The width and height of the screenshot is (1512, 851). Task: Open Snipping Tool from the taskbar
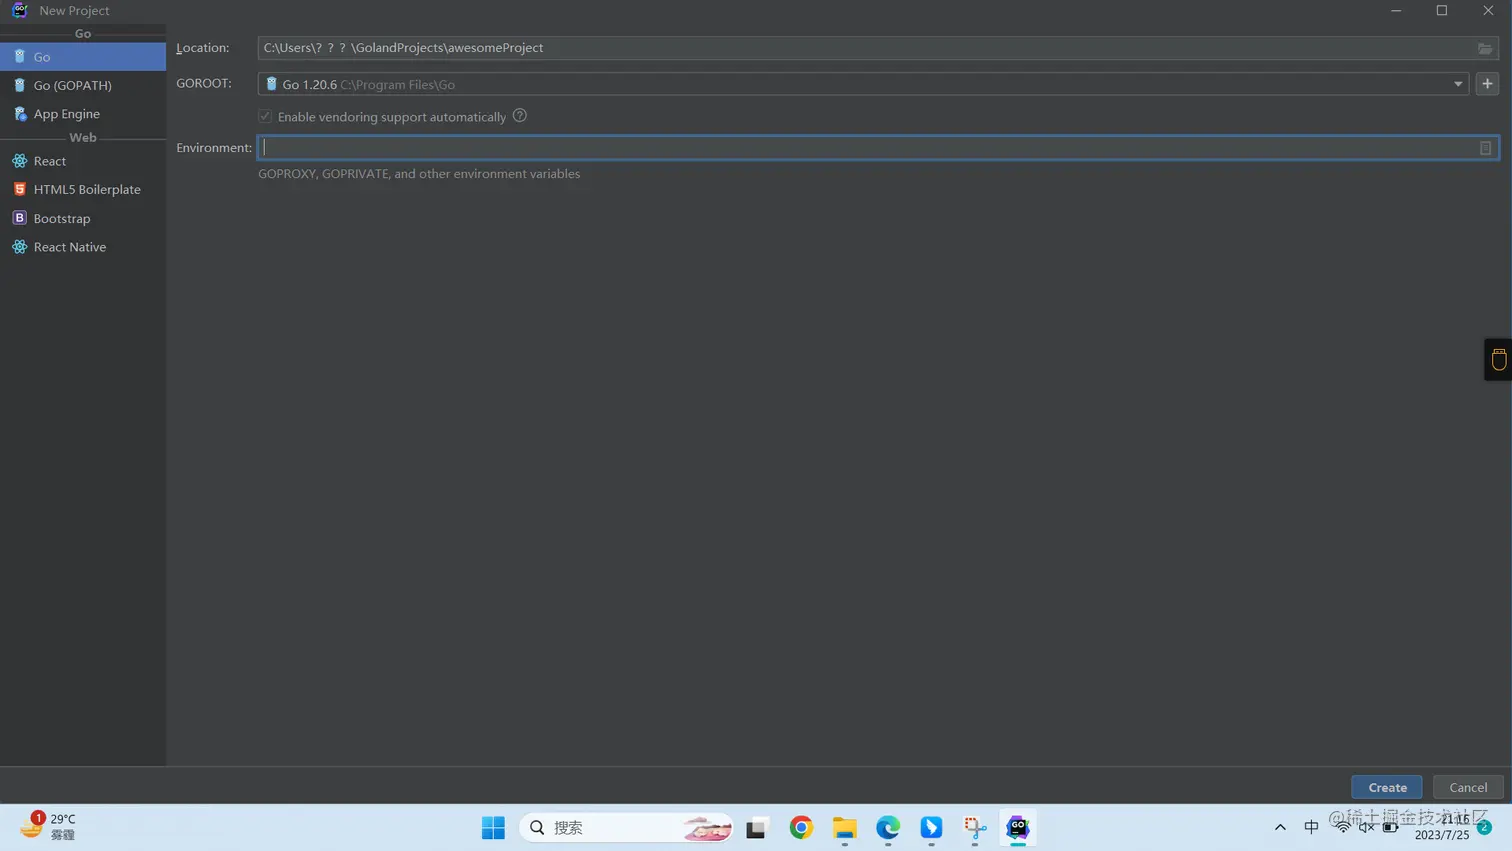point(975,828)
